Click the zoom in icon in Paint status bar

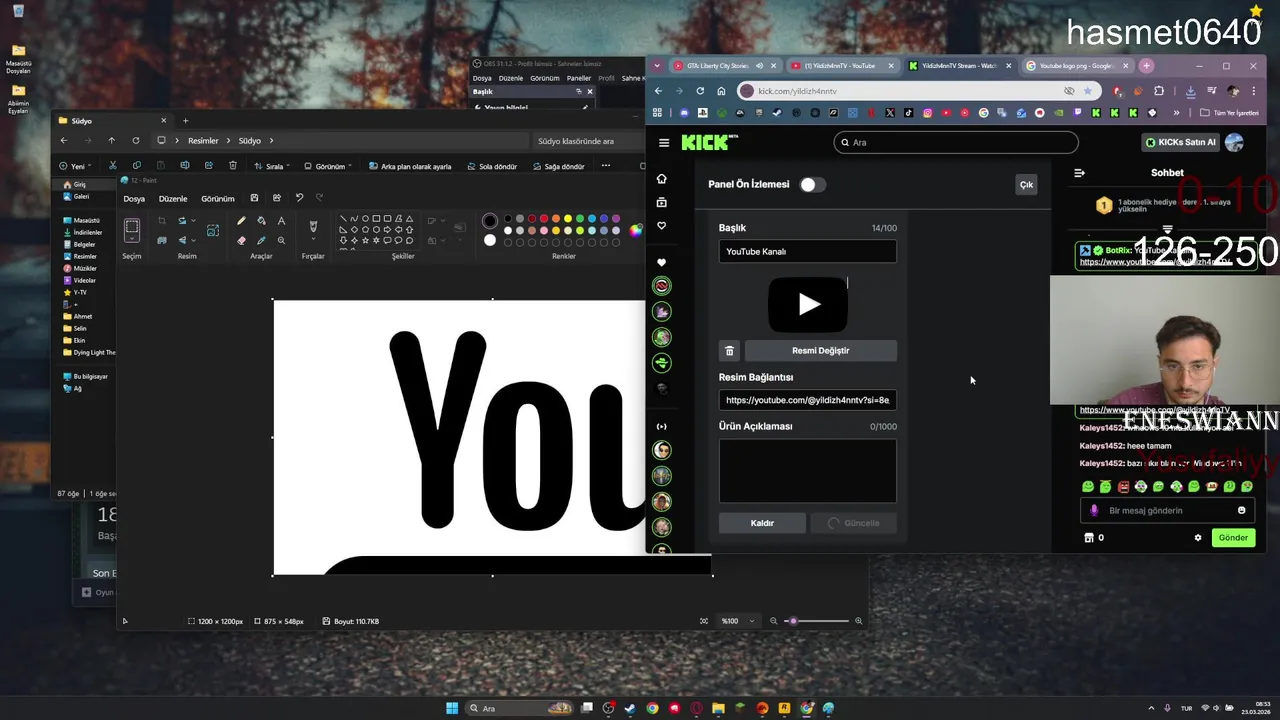pos(858,621)
